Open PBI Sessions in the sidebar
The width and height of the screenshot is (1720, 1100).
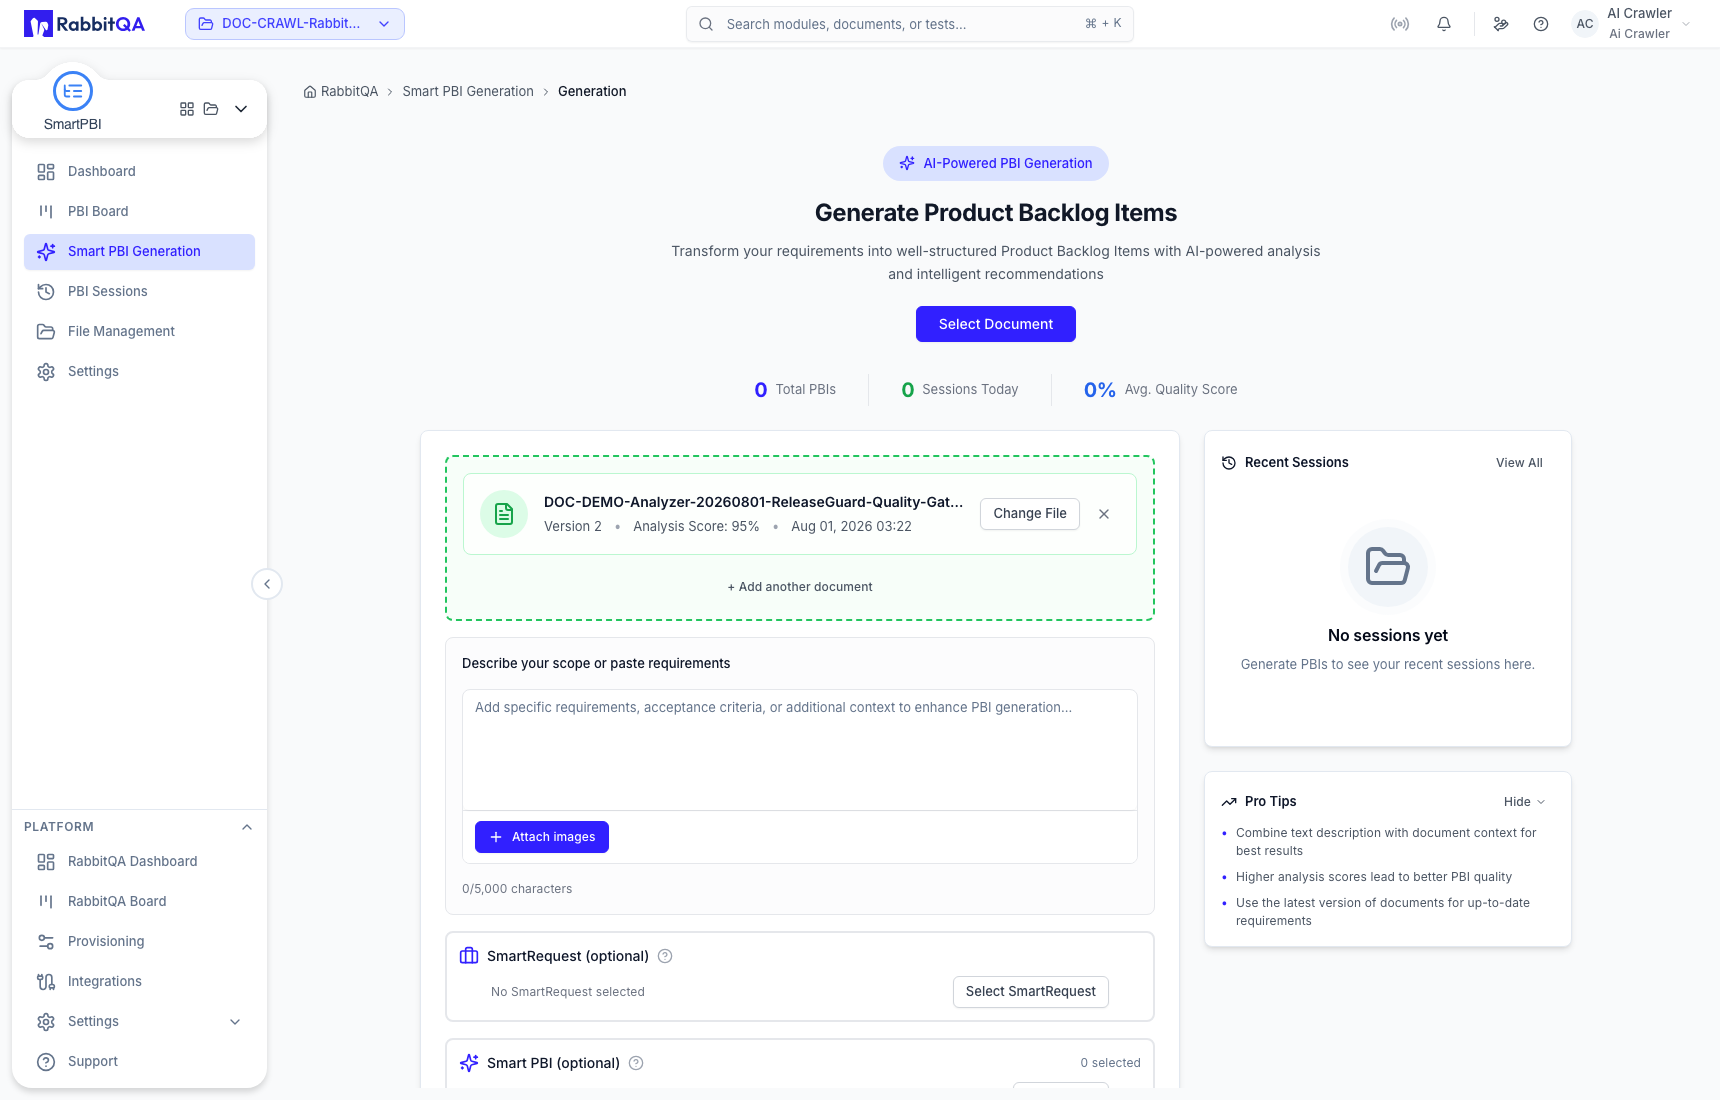139,292
